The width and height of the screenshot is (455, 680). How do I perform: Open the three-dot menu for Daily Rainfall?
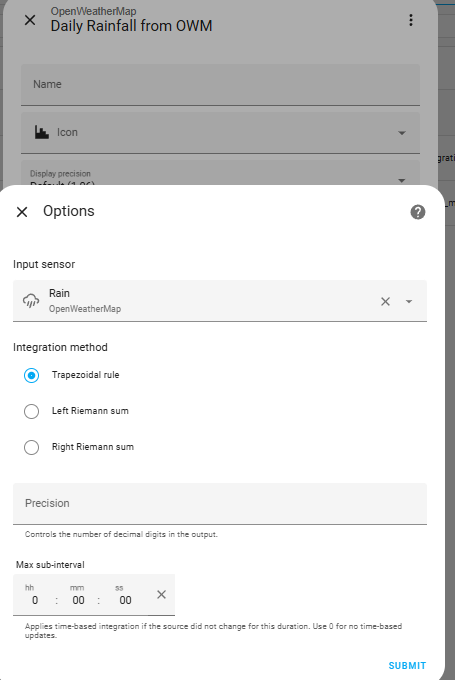coord(411,20)
